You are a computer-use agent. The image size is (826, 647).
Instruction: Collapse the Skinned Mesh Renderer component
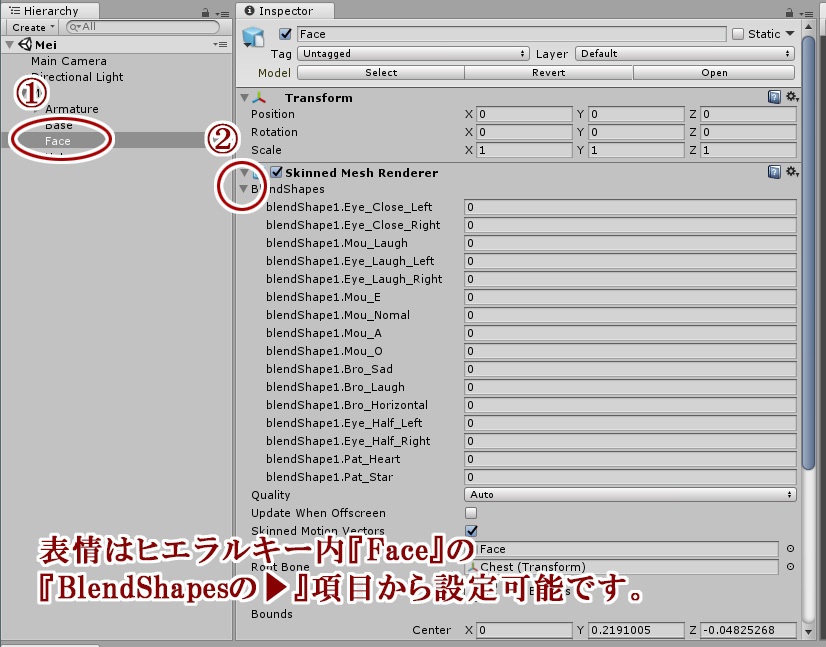point(244,172)
